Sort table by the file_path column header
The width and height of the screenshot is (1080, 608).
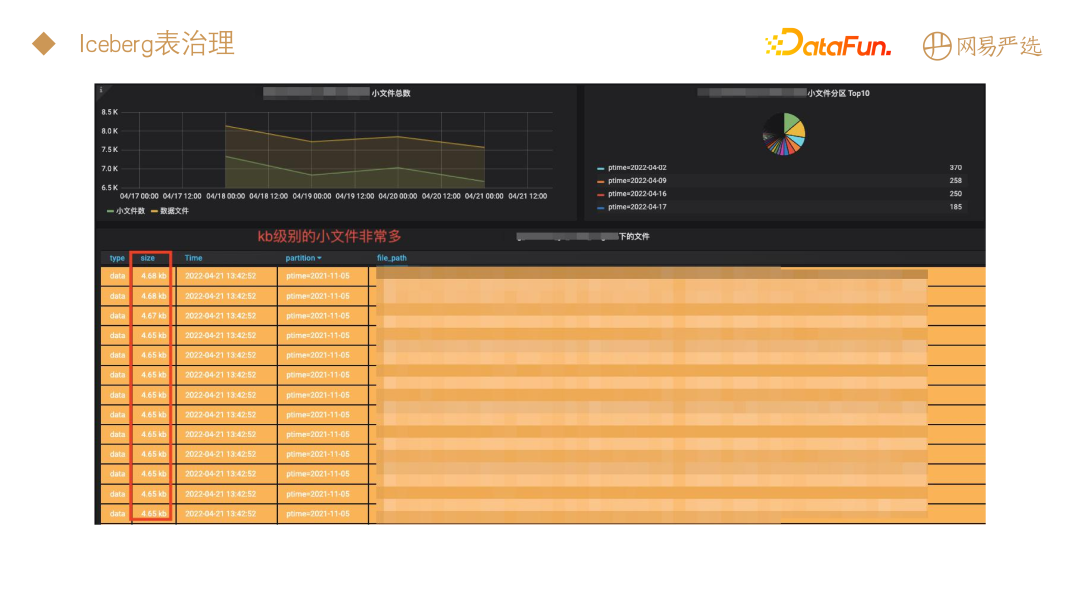tap(391, 258)
